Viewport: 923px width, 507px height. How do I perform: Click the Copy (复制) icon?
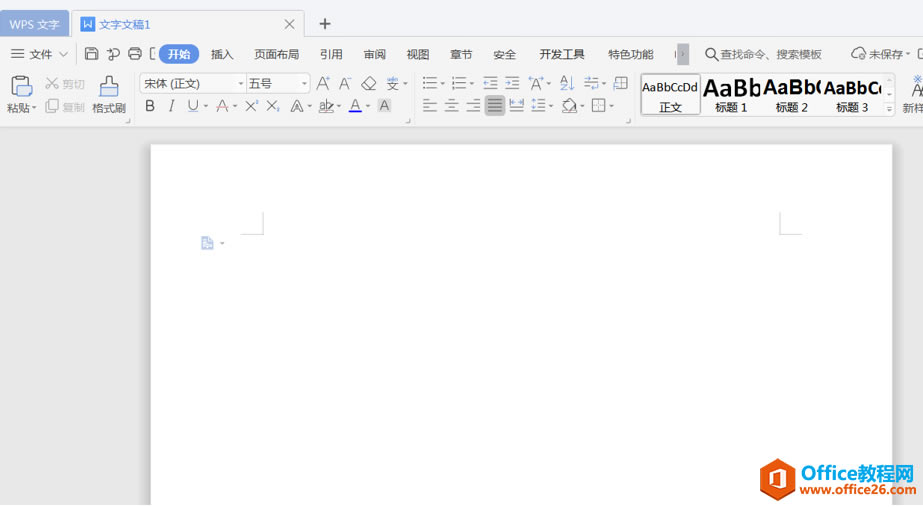[x=52, y=106]
